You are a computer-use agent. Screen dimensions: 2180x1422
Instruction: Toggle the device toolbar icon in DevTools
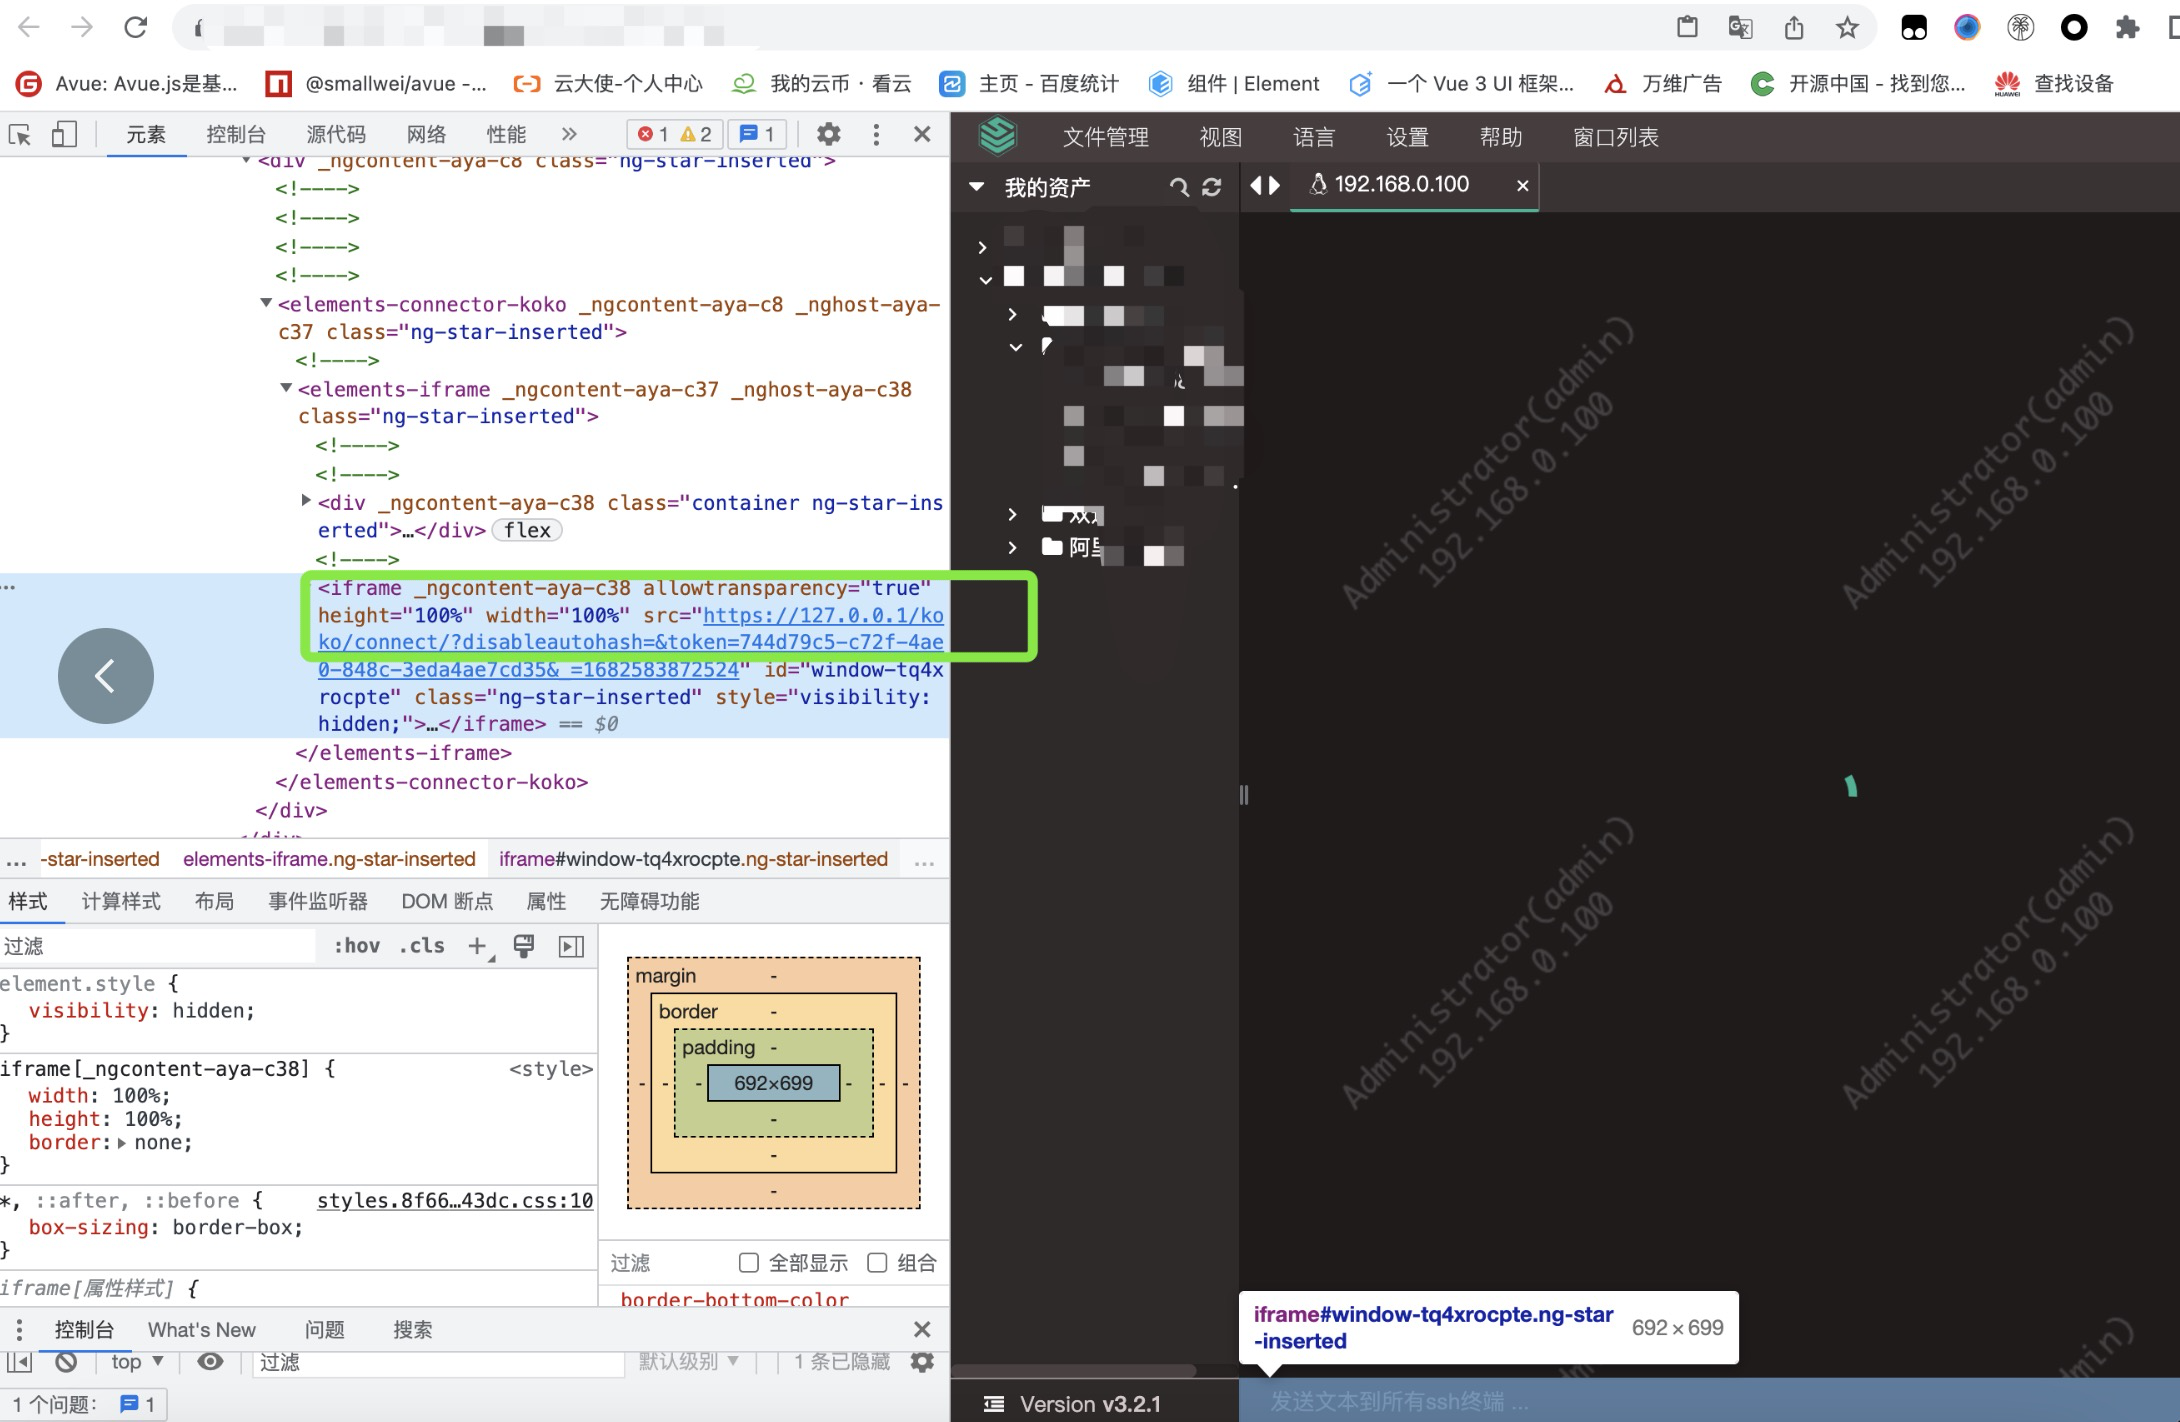pos(64,134)
